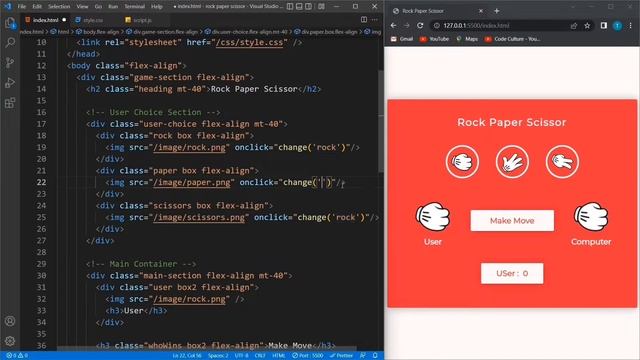Image resolution: width=640 pixels, height=360 pixels.
Task: Split the editor to the right
Action: coord(364,20)
